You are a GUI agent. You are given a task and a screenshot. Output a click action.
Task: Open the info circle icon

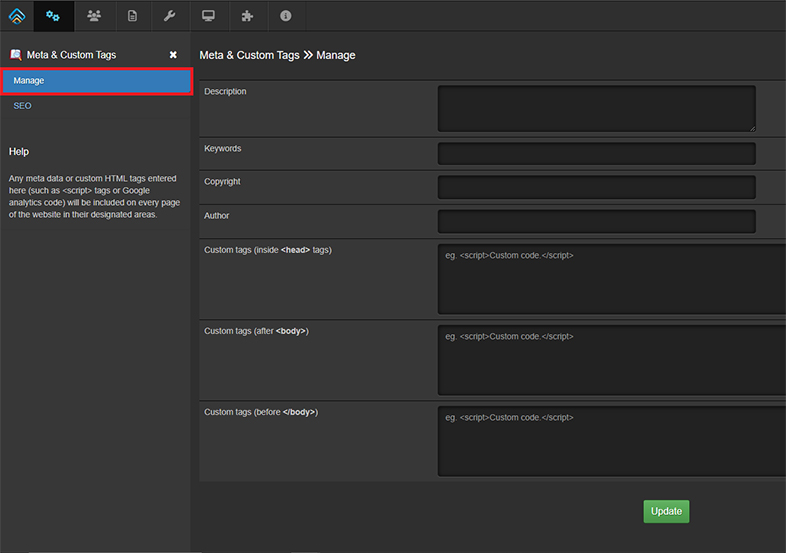286,16
